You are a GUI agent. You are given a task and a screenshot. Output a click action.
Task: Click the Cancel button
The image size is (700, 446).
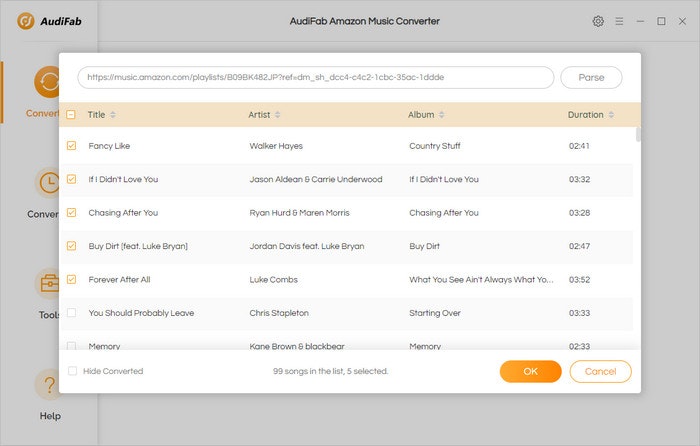pyautogui.click(x=600, y=371)
